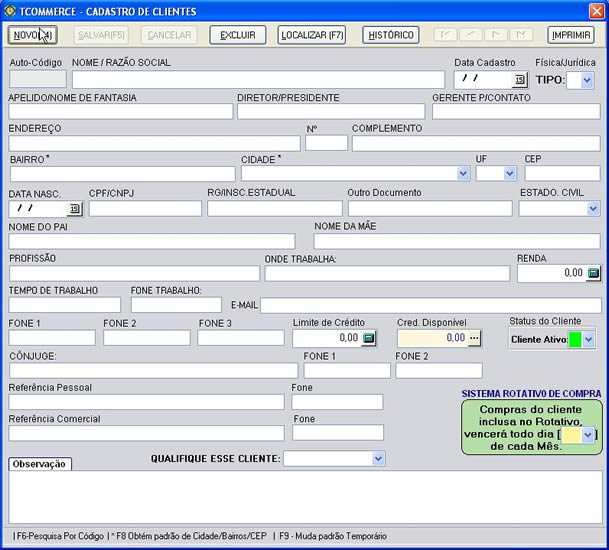Go to next record navigation arrow
This screenshot has width=609, height=550.
[496, 35]
